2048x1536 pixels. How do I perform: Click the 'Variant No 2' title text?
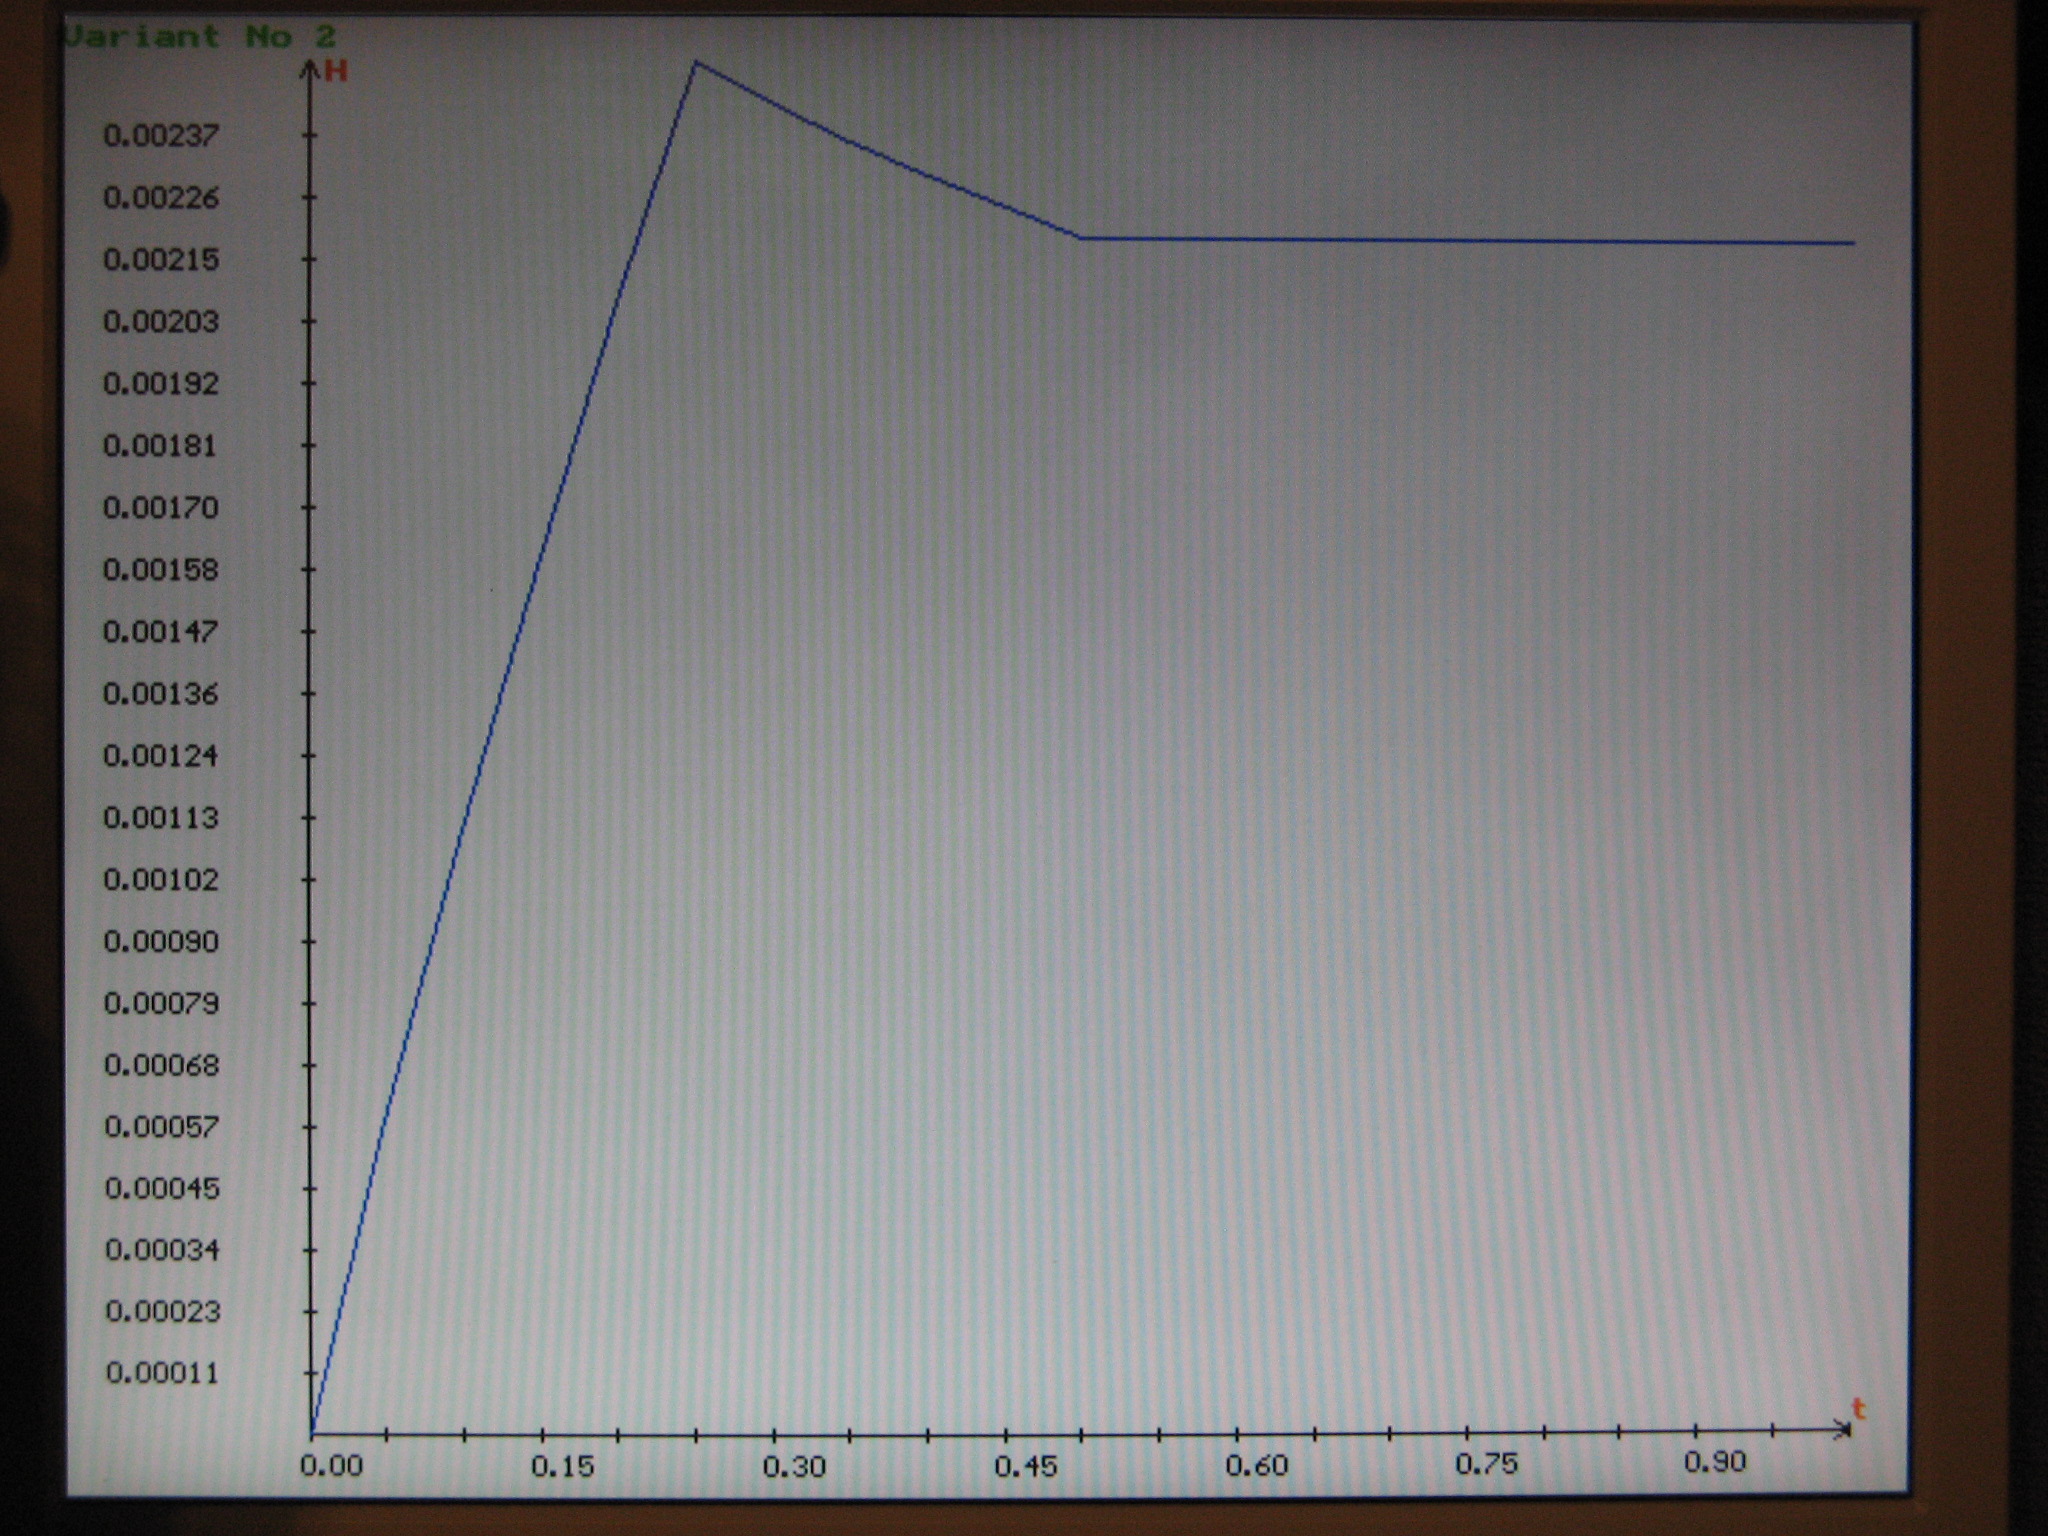coord(200,38)
